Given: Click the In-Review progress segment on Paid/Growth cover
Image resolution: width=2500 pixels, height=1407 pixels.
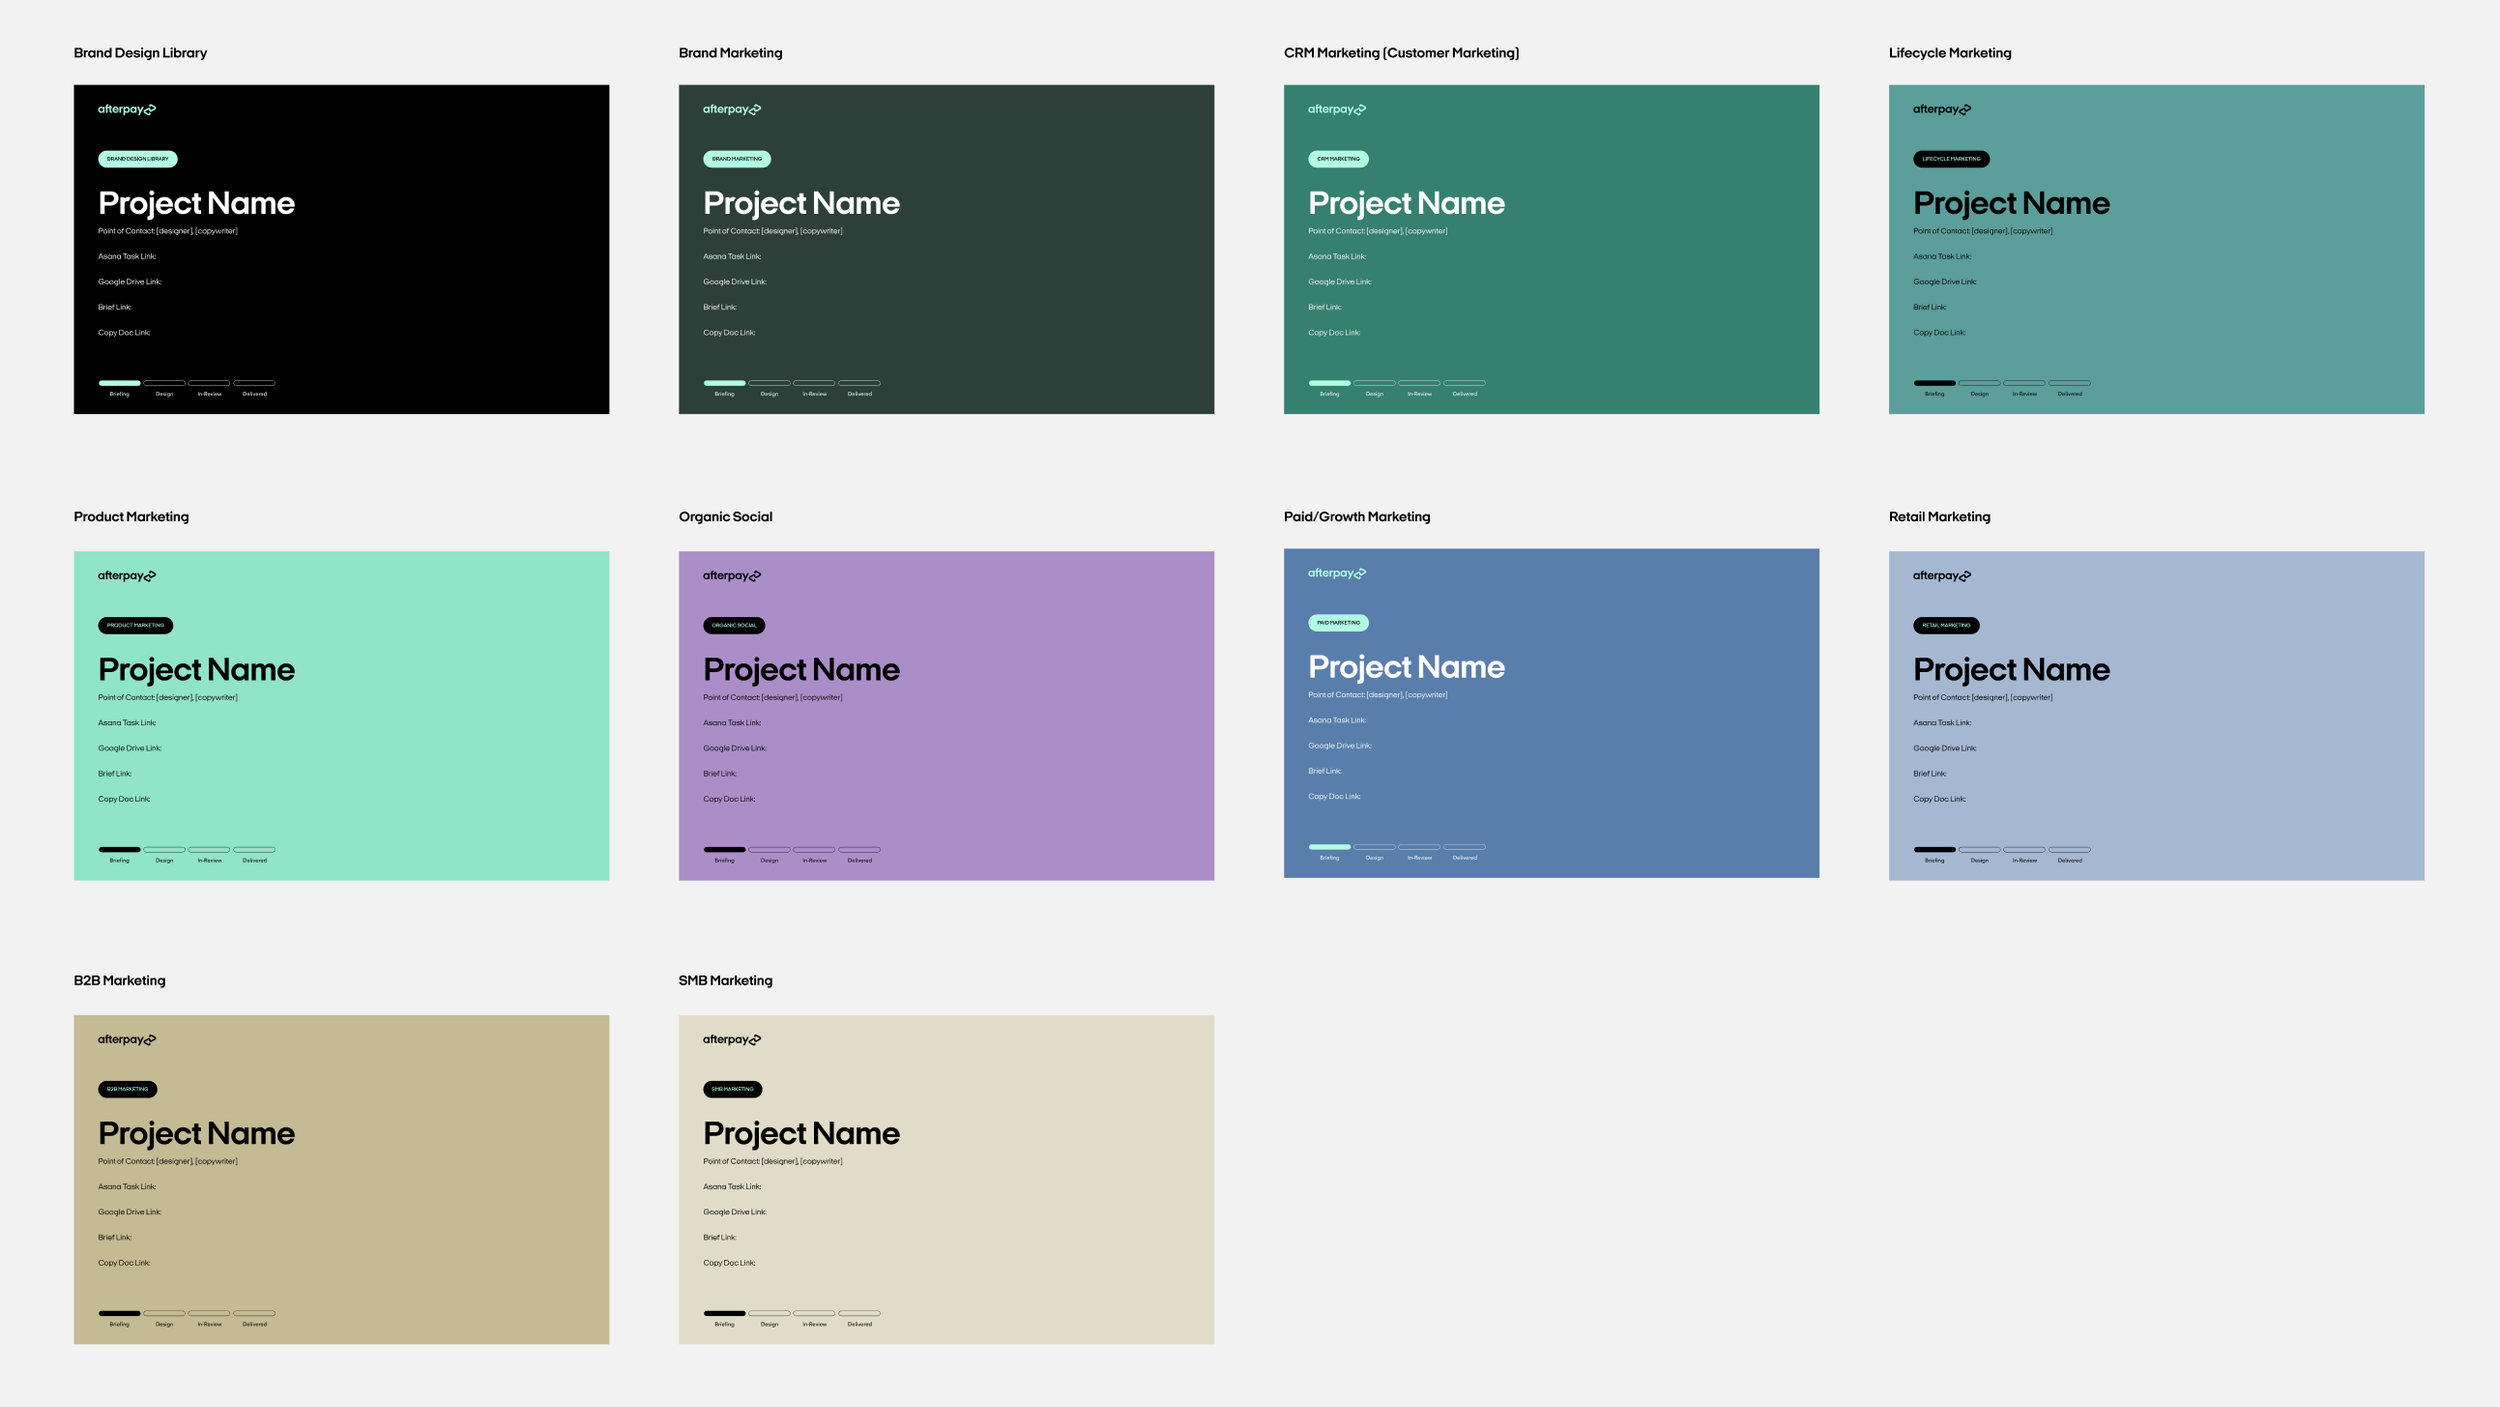Looking at the screenshot, I should click(x=1419, y=847).
